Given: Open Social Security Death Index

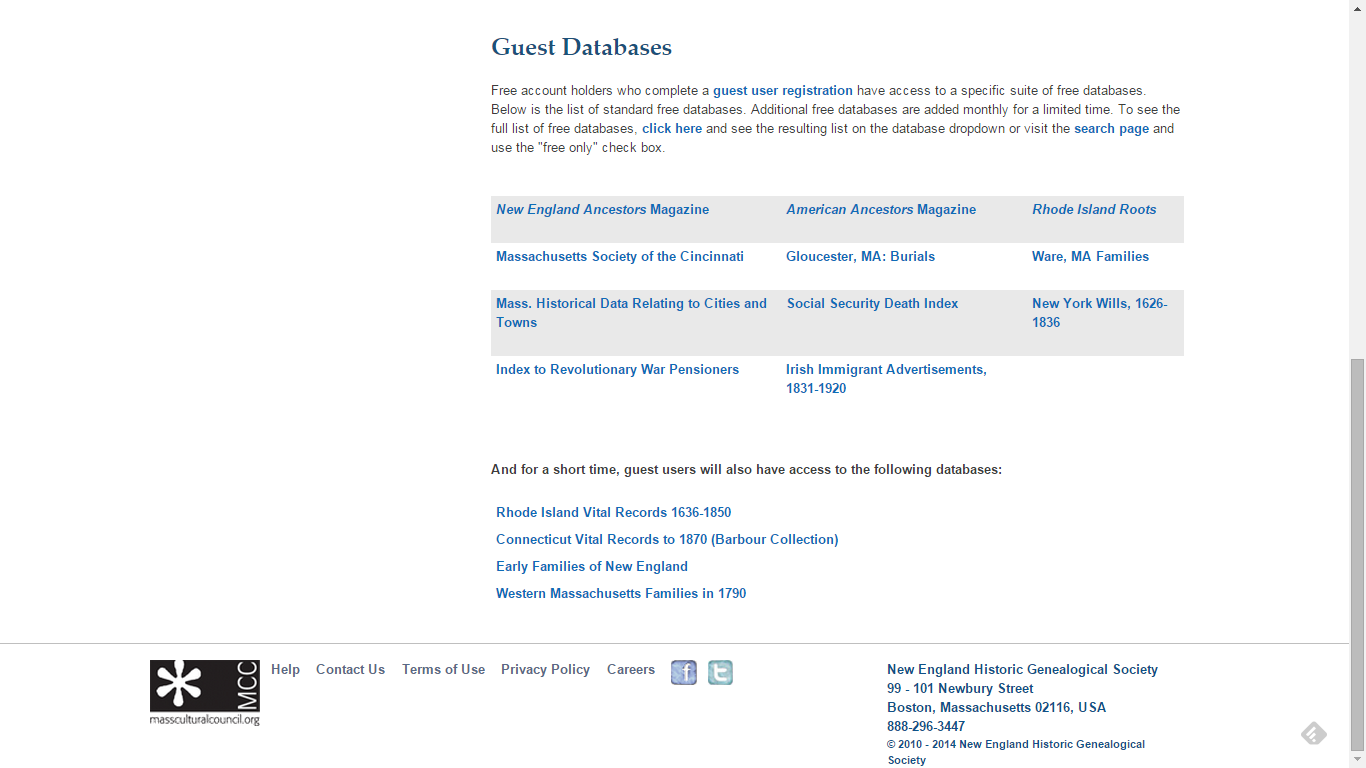Looking at the screenshot, I should (872, 303).
